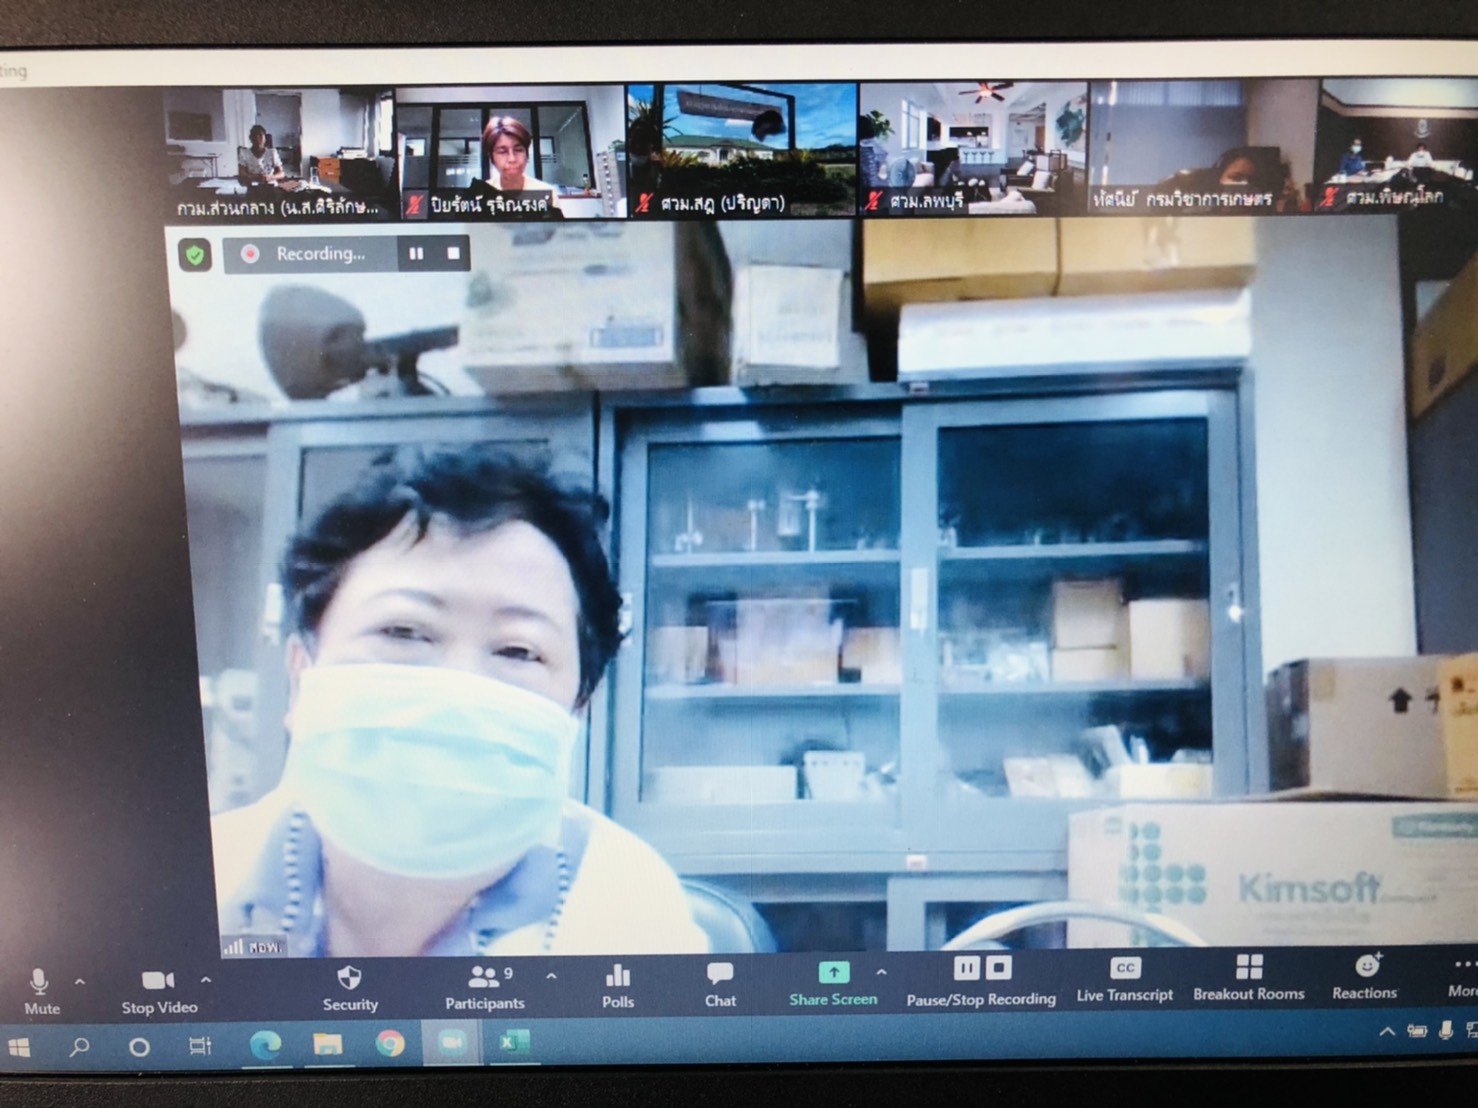Open the Reactions smiley menu
Viewport: 1478px width, 1108px height.
[x=1364, y=977]
